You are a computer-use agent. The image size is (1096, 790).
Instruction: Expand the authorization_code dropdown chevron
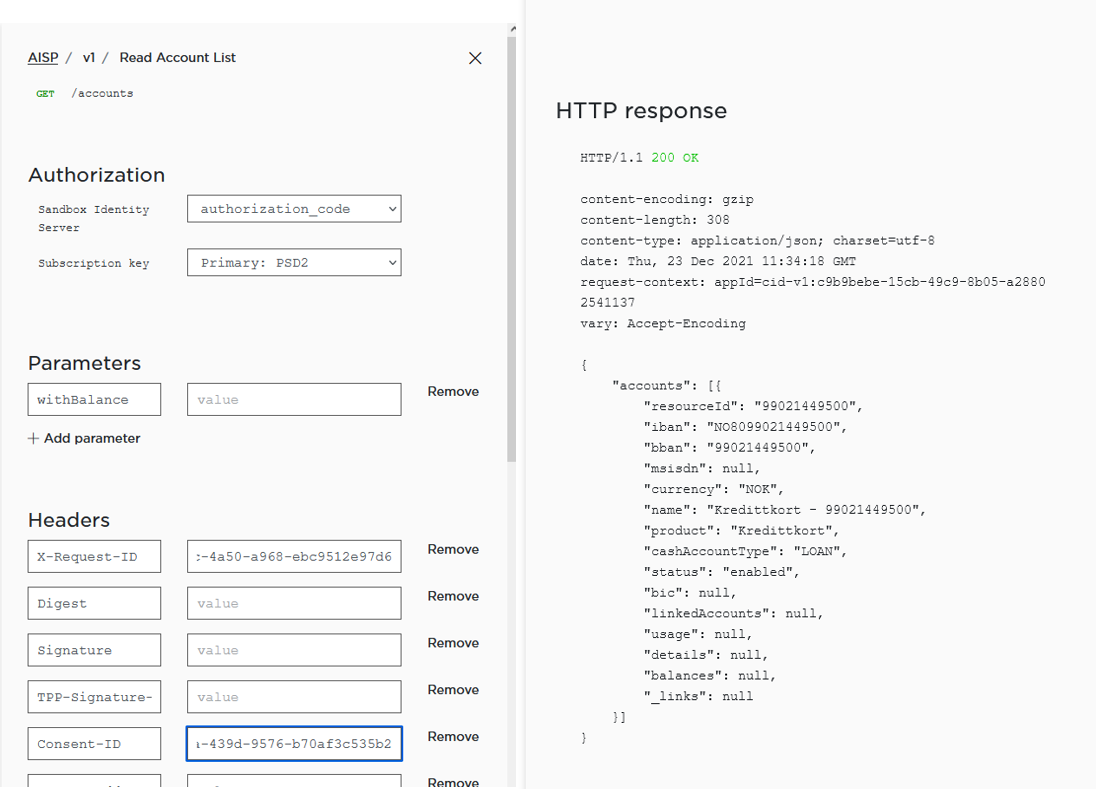tap(389, 208)
